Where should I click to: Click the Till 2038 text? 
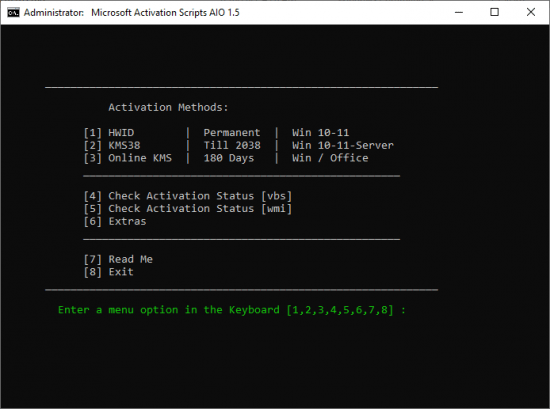(x=232, y=145)
